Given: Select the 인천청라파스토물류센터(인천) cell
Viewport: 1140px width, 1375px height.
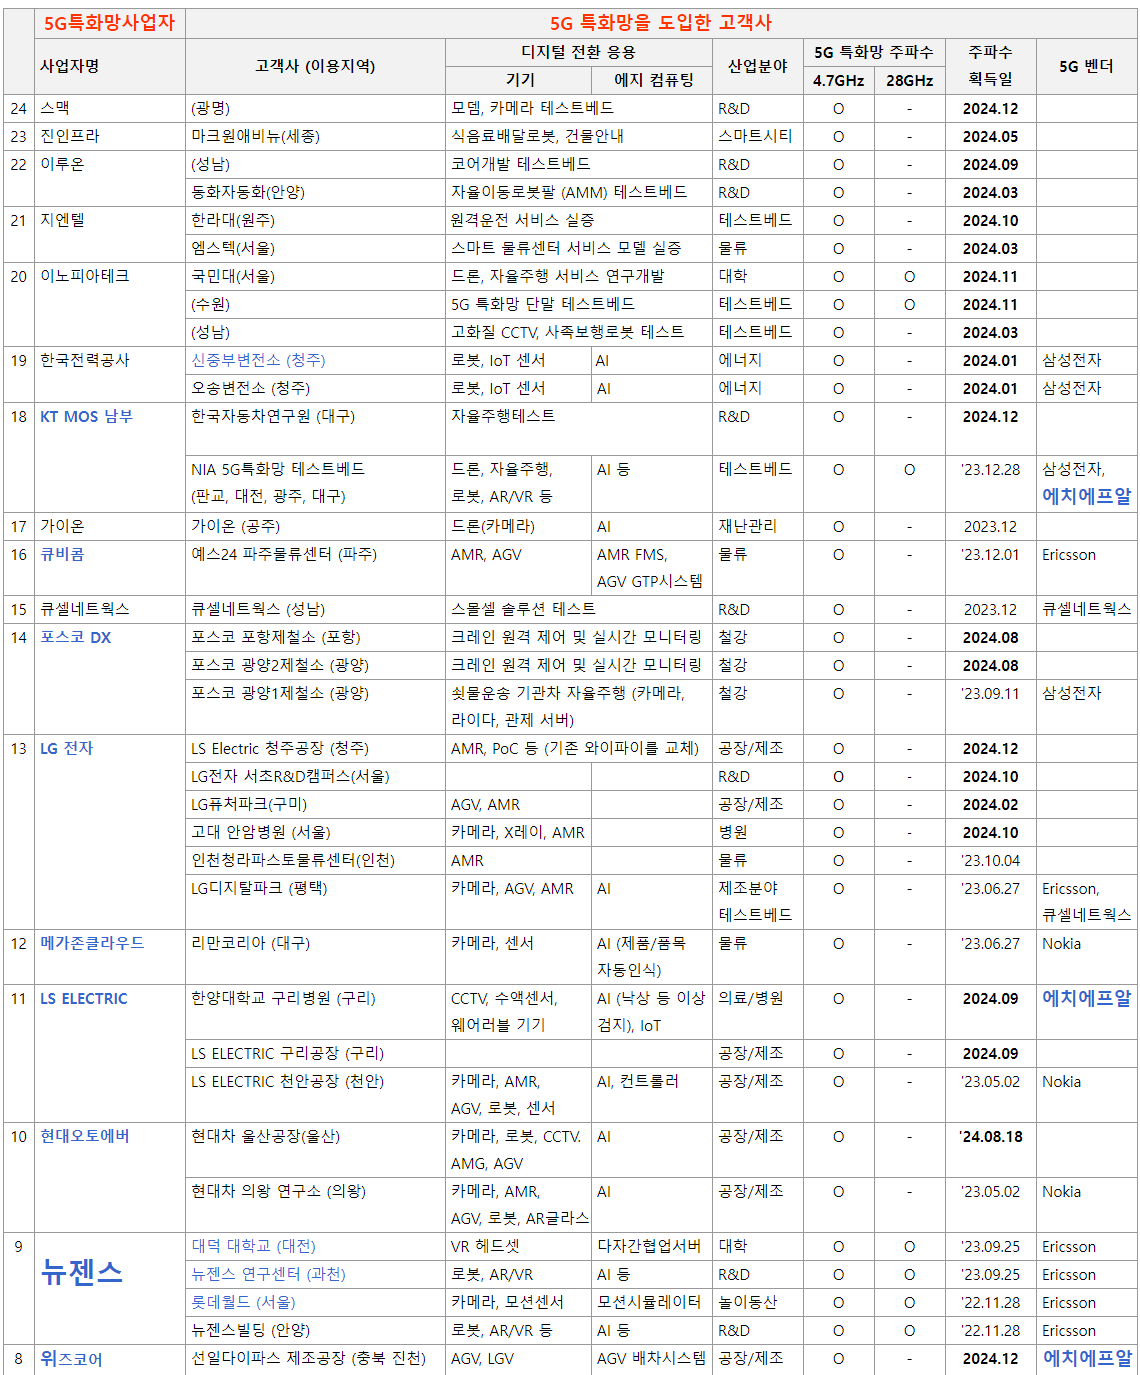Looking at the screenshot, I should click(315, 860).
